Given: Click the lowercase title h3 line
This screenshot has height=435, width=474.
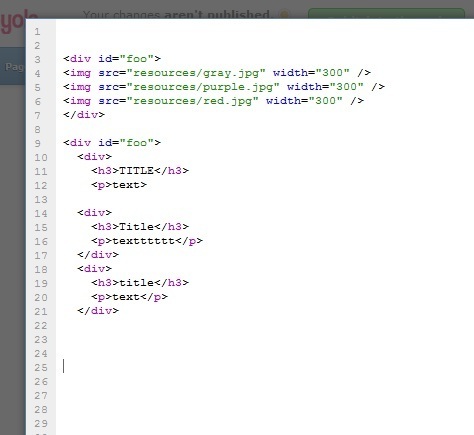Looking at the screenshot, I should click(140, 283).
